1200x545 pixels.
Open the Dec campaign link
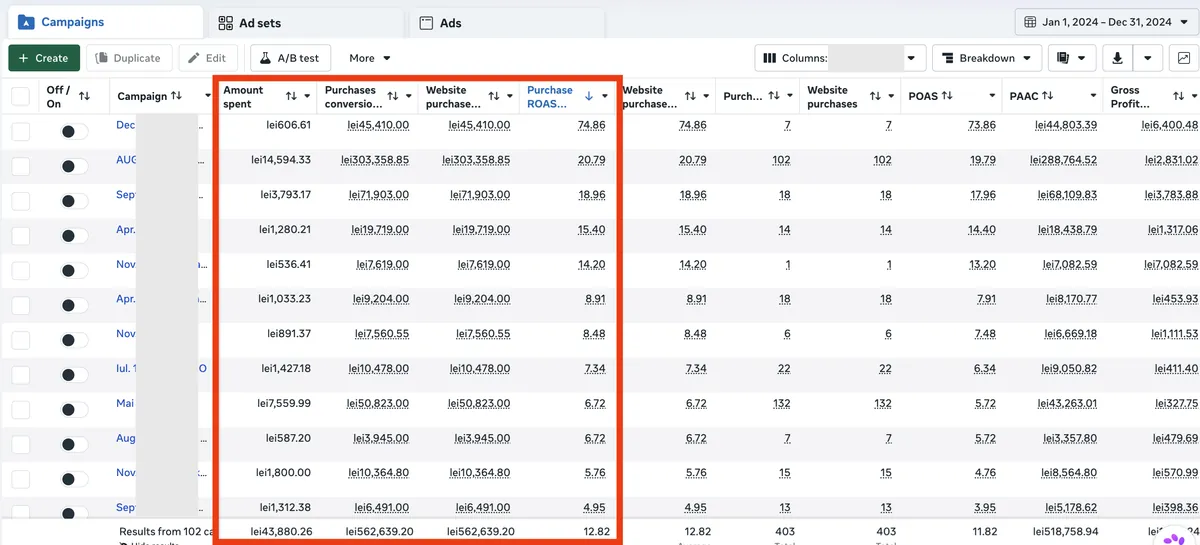coord(126,125)
